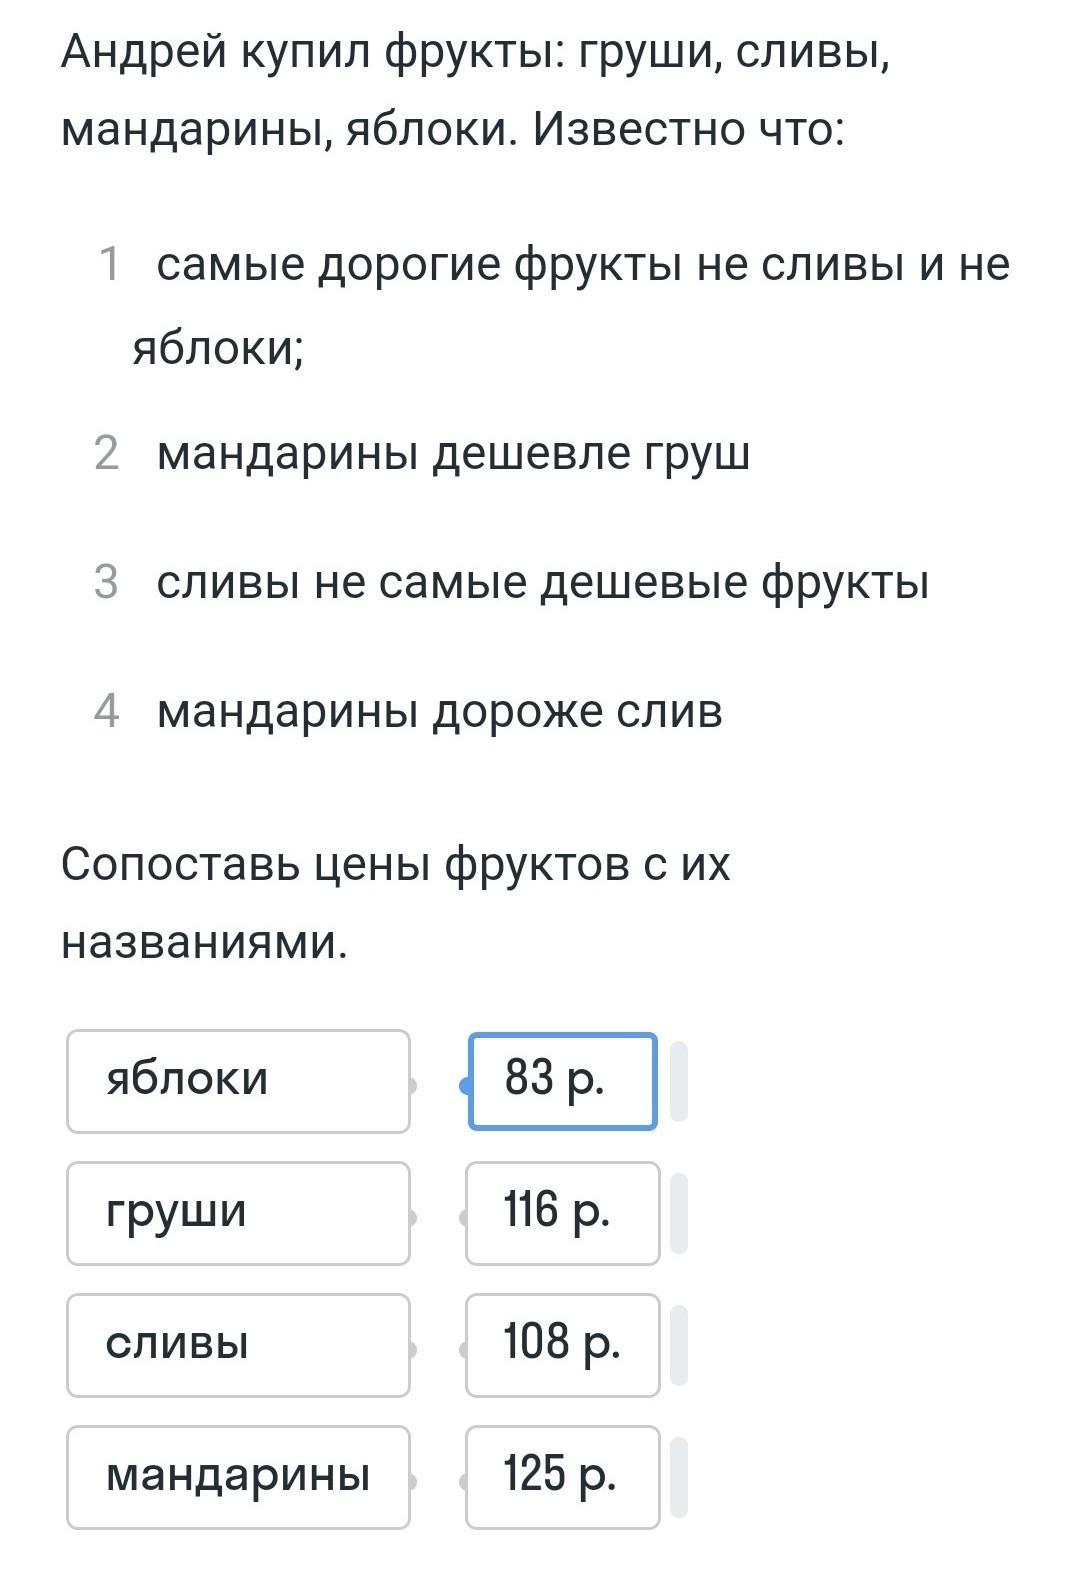Viewport: 1080px width, 1592px height.
Task: Choose the 108 р. price card
Action: (562, 1345)
